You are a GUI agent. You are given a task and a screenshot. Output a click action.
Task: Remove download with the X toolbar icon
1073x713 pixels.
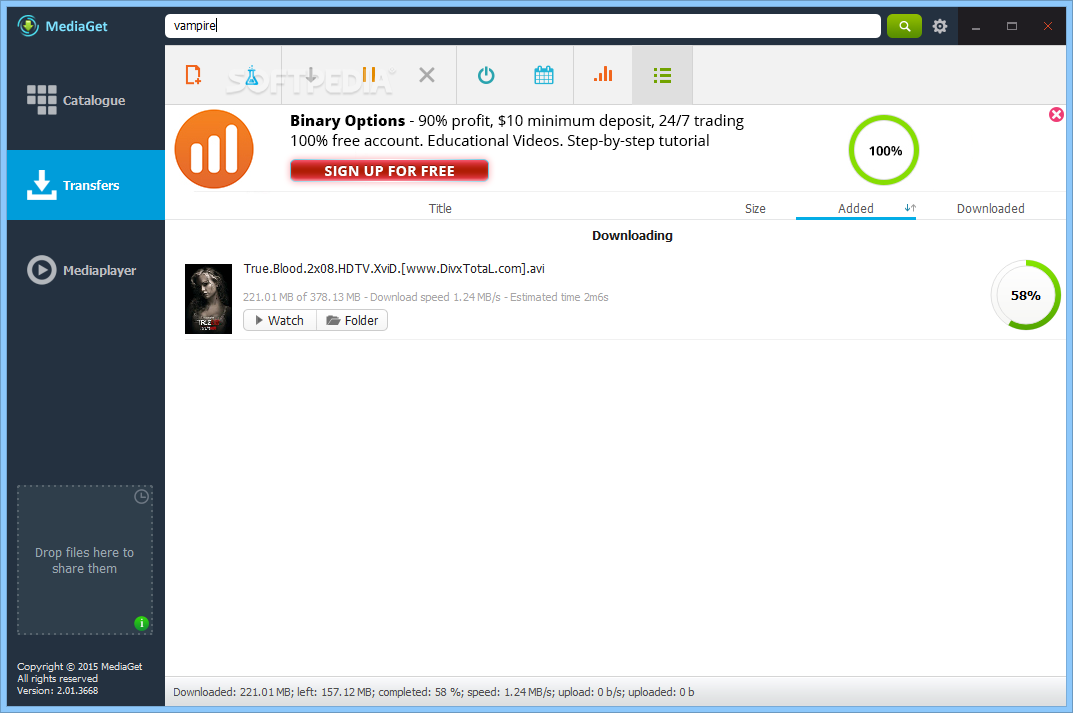427,75
